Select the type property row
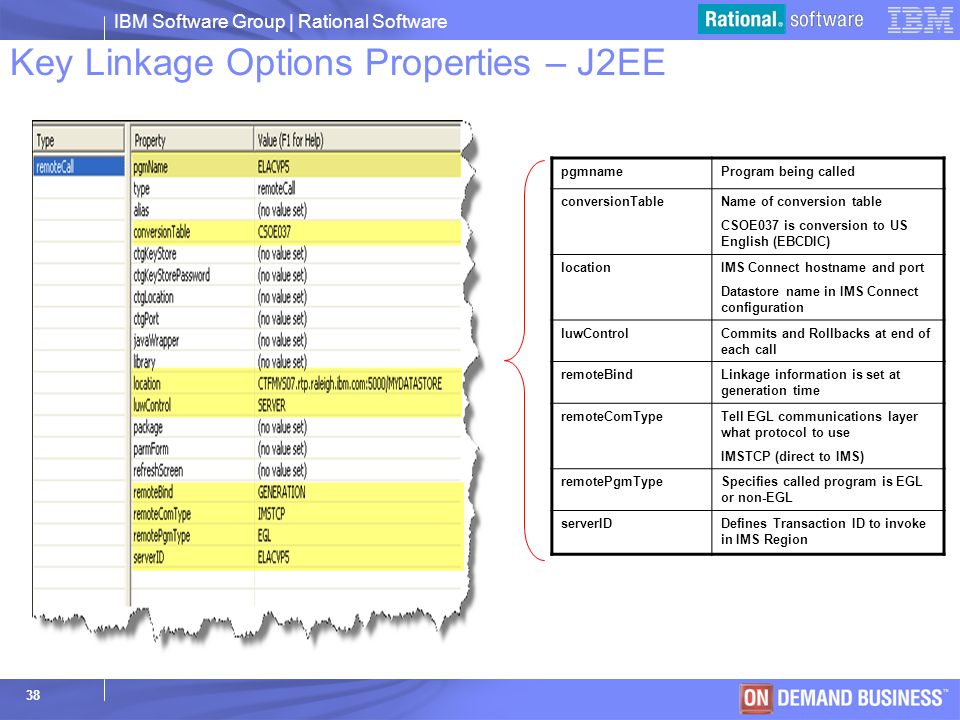960x720 pixels. [x=296, y=189]
